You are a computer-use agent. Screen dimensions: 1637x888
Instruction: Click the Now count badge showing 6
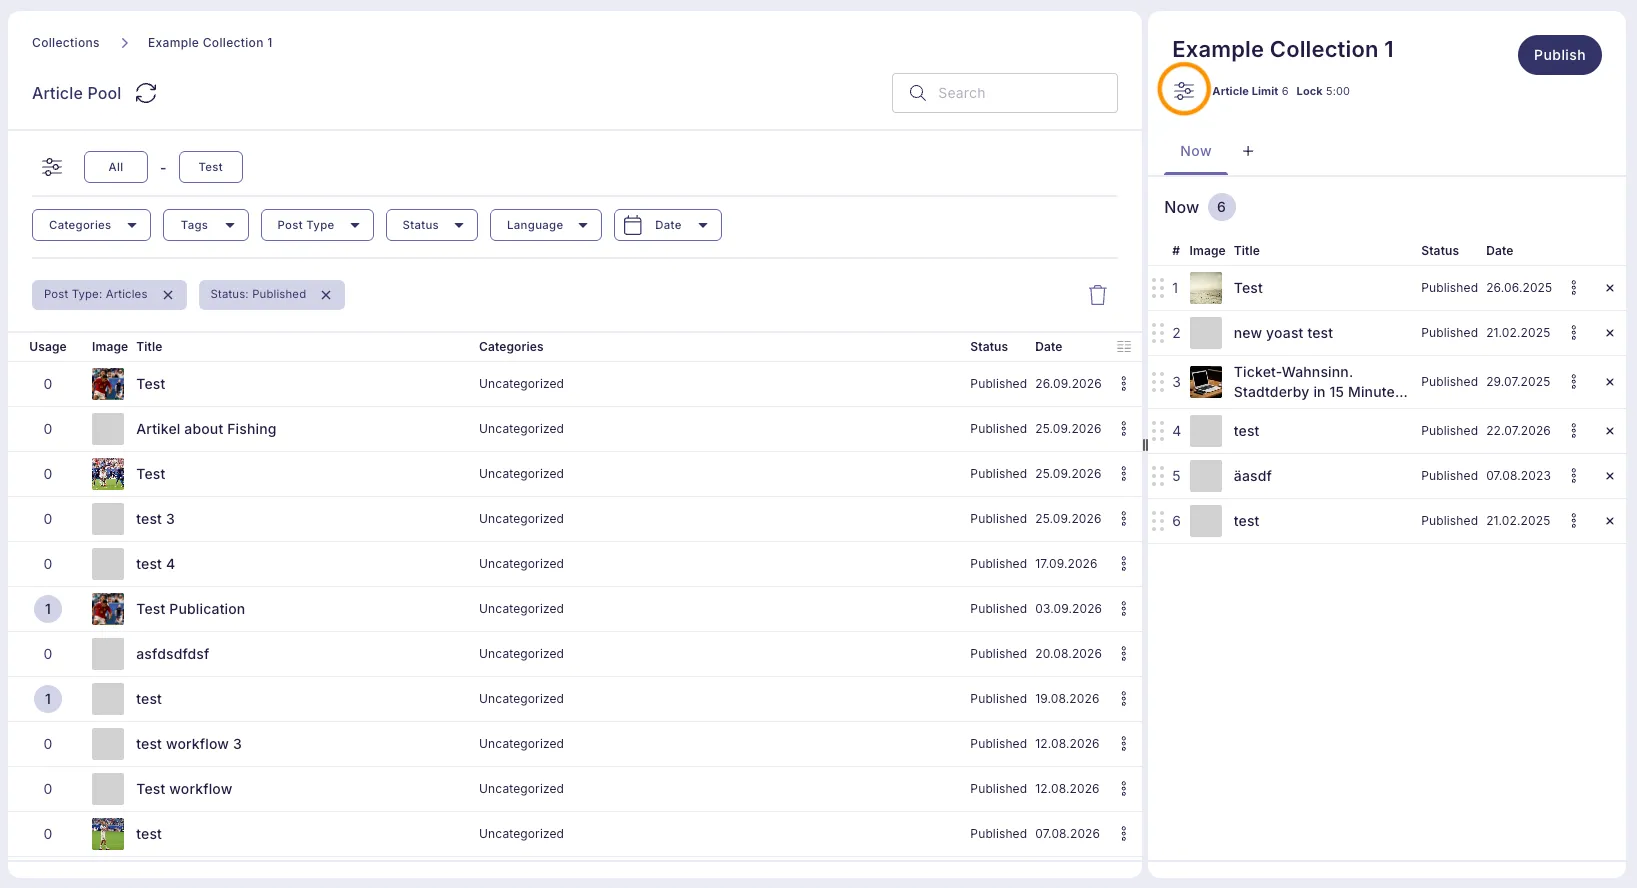tap(1222, 207)
